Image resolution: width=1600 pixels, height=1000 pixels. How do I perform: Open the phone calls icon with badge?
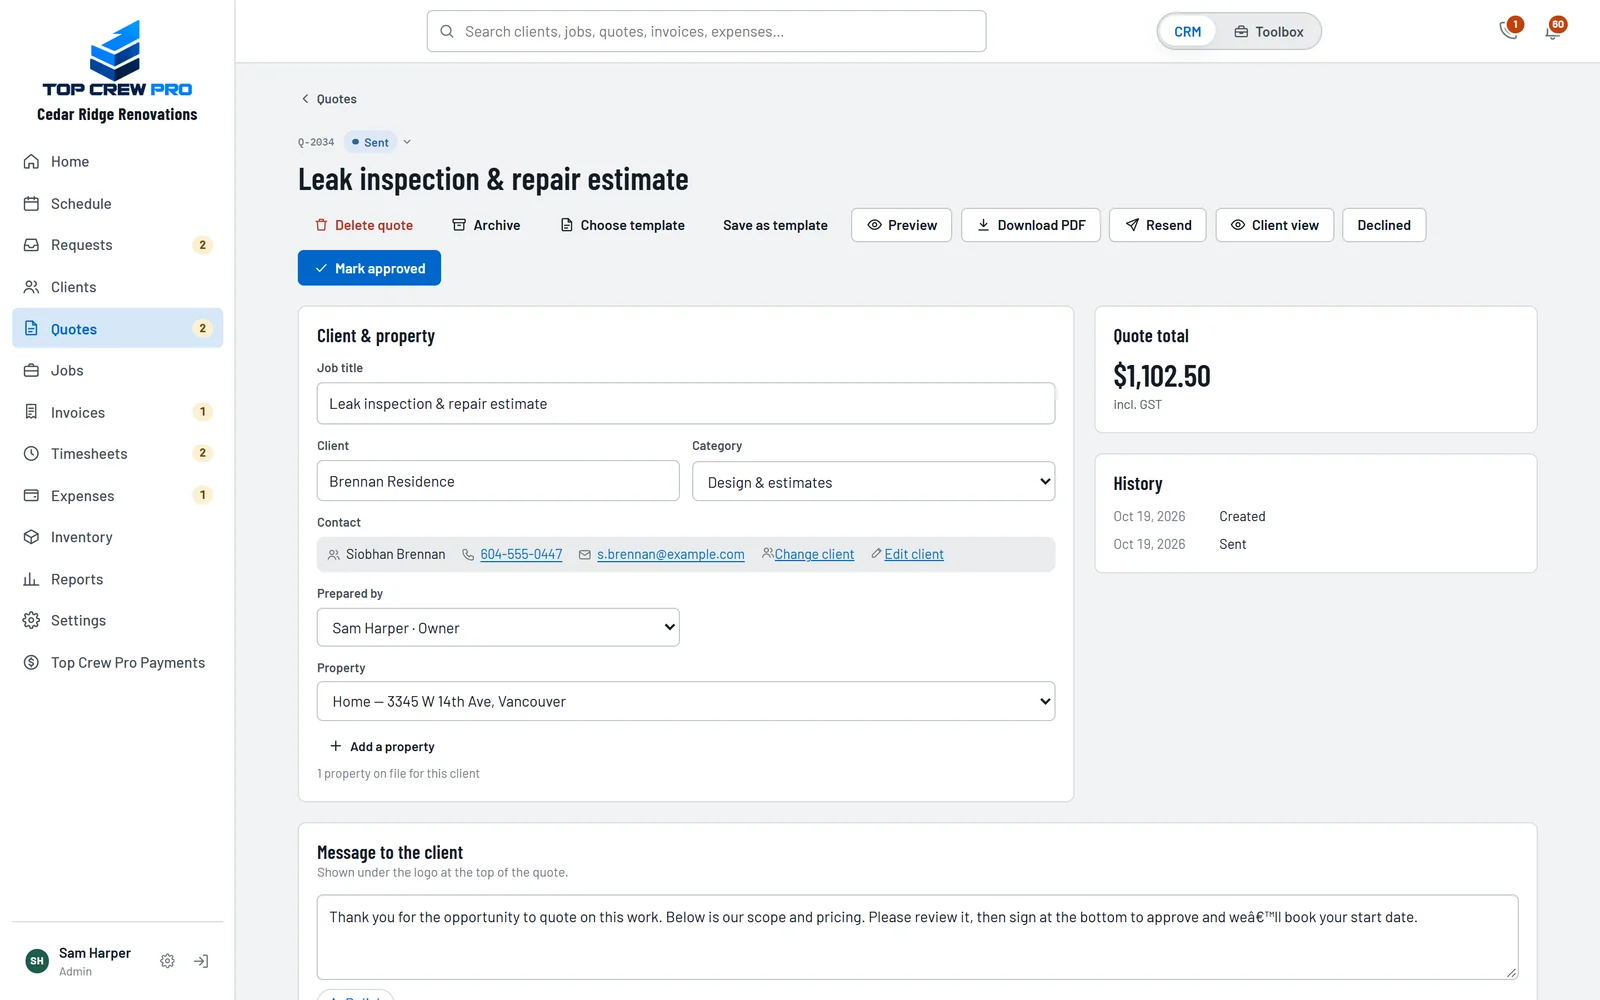[1510, 29]
